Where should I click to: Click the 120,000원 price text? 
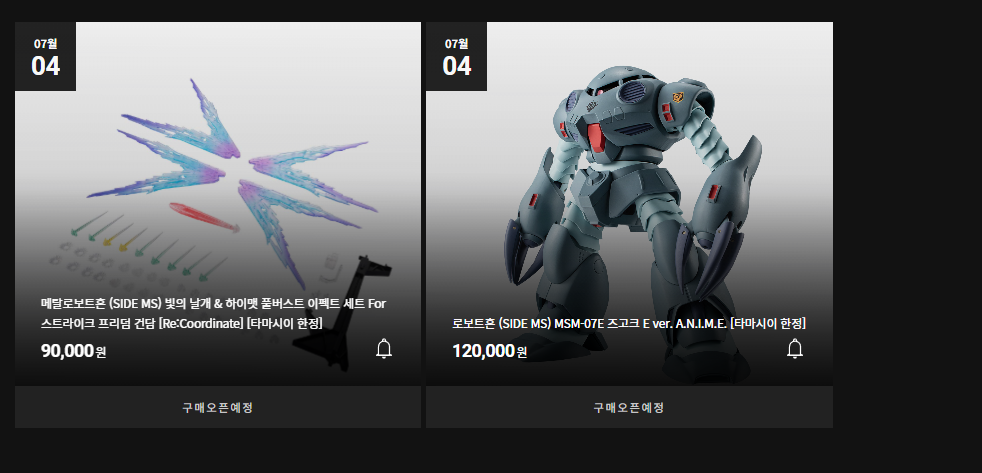coord(489,351)
